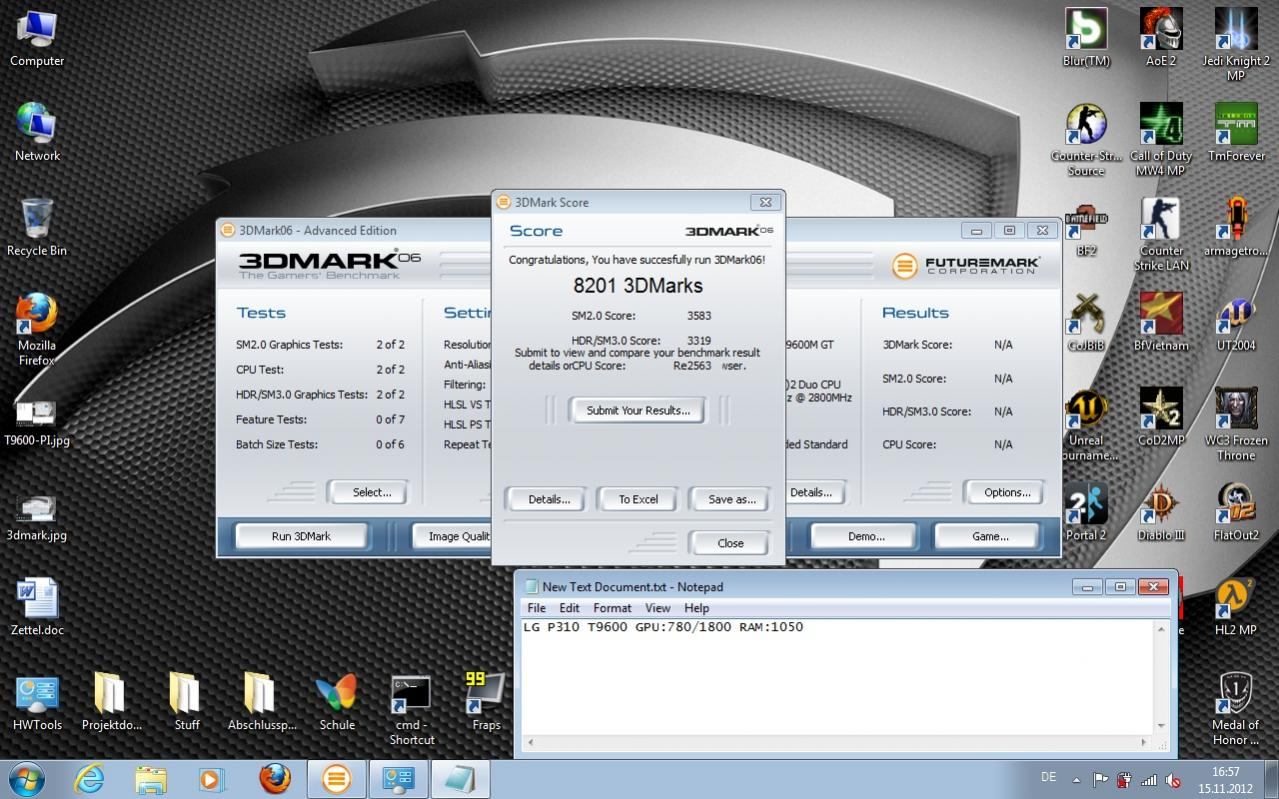Screen dimensions: 1279x799
Task: Switch to 3DMark06 taskbar button
Action: pyautogui.click(x=336, y=779)
